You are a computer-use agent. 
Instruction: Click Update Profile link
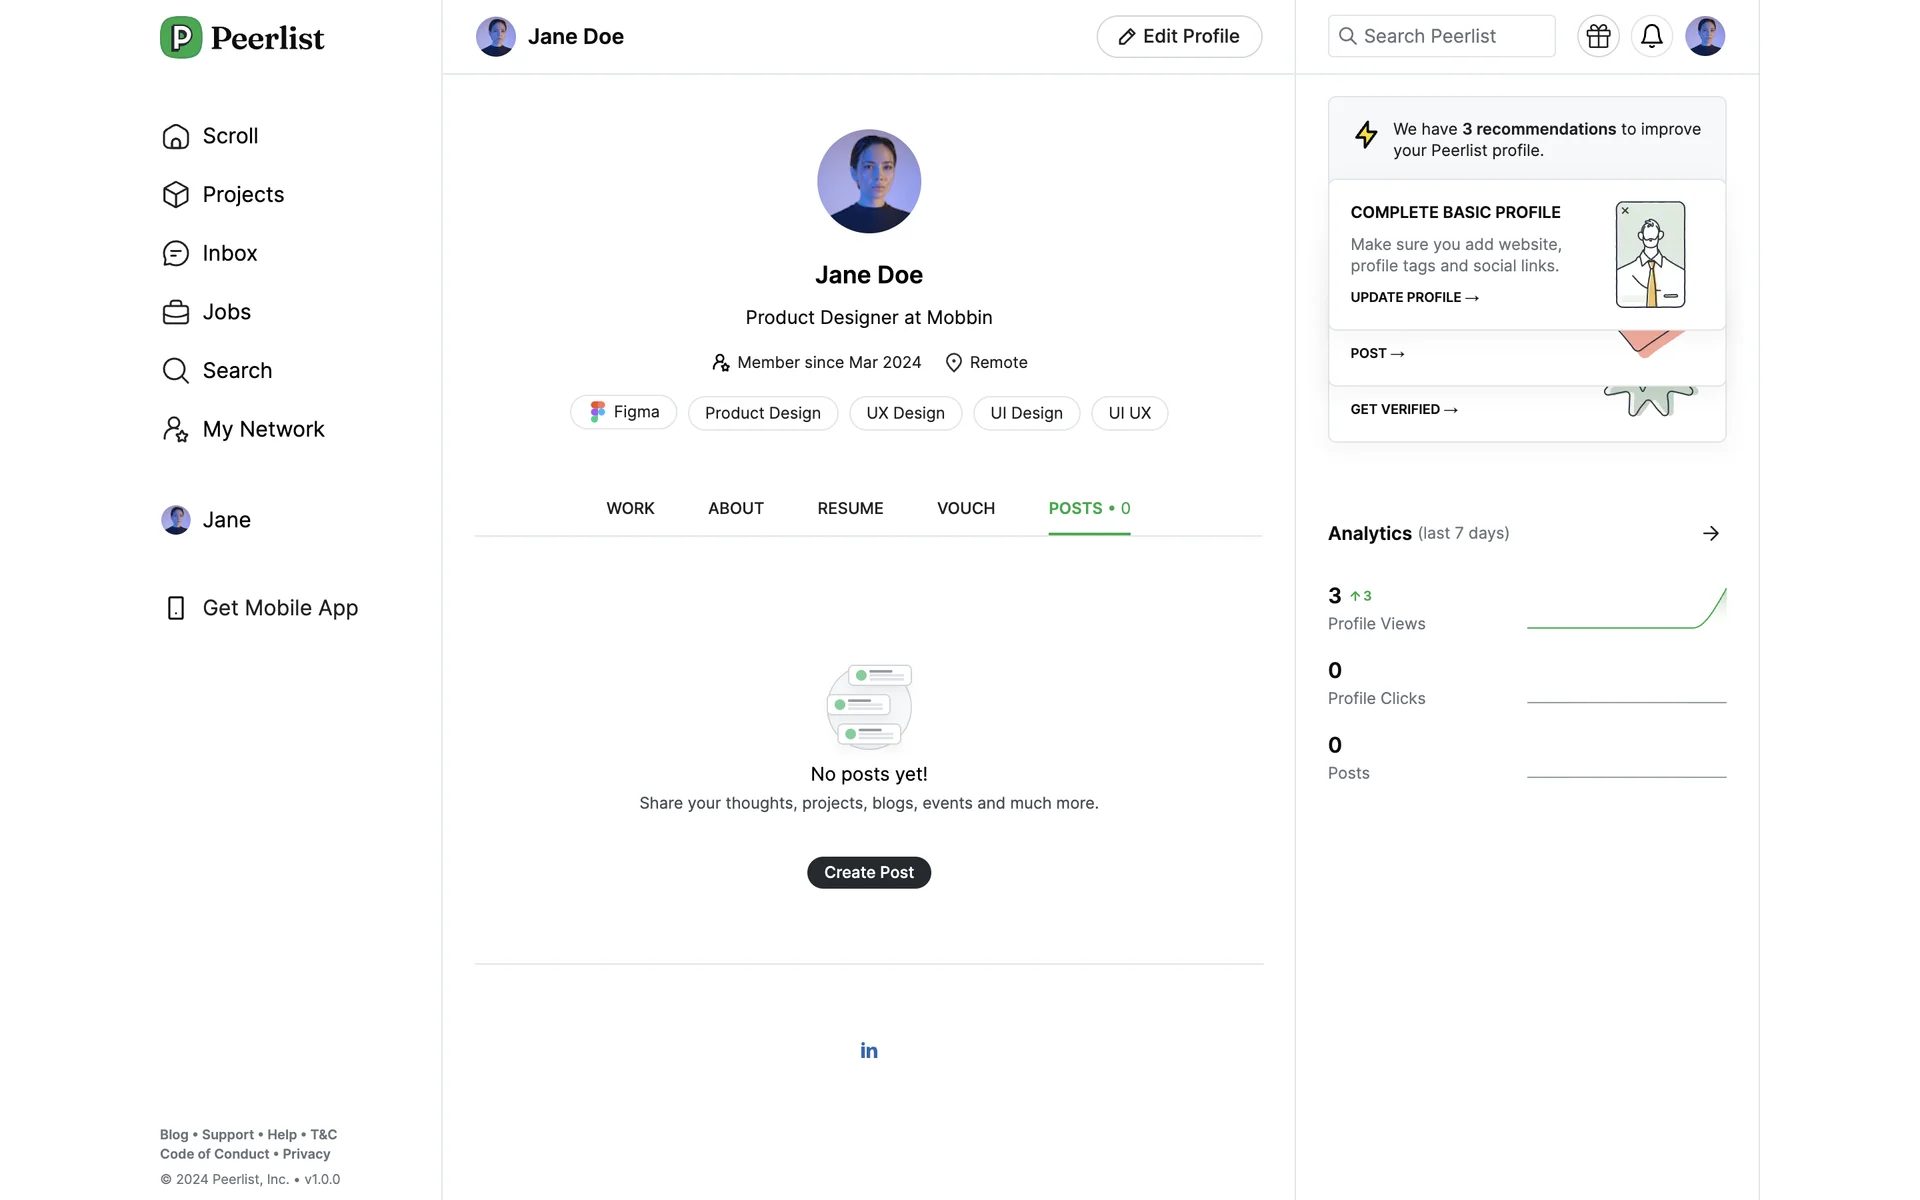pyautogui.click(x=1414, y=297)
